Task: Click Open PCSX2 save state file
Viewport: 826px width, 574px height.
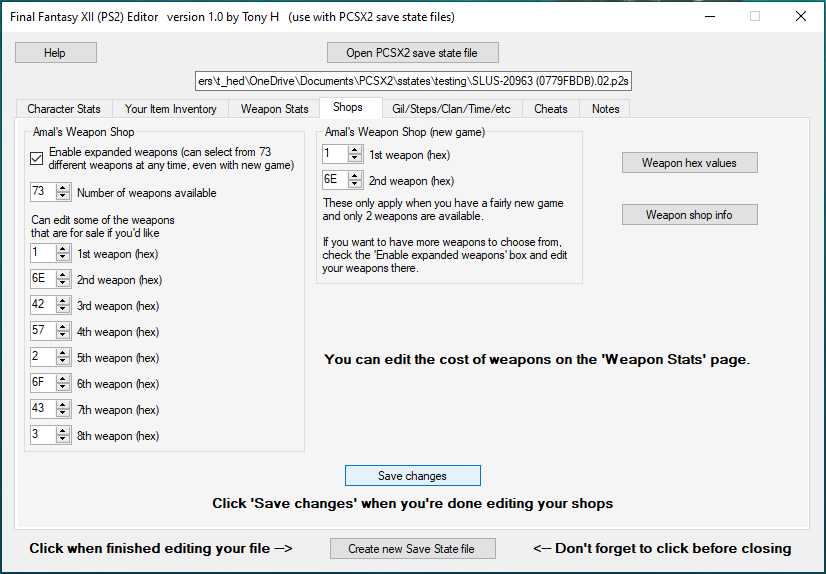Action: coord(412,53)
